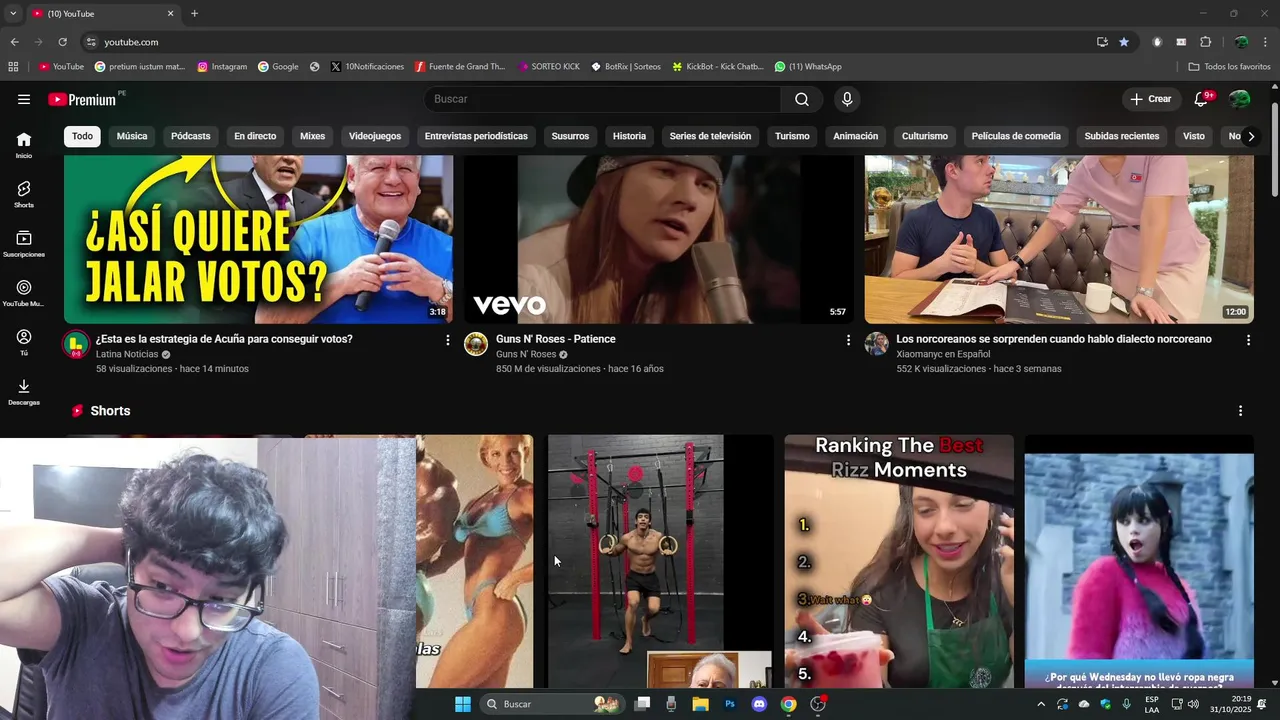
Task: Click the Crear button
Action: 1150,99
